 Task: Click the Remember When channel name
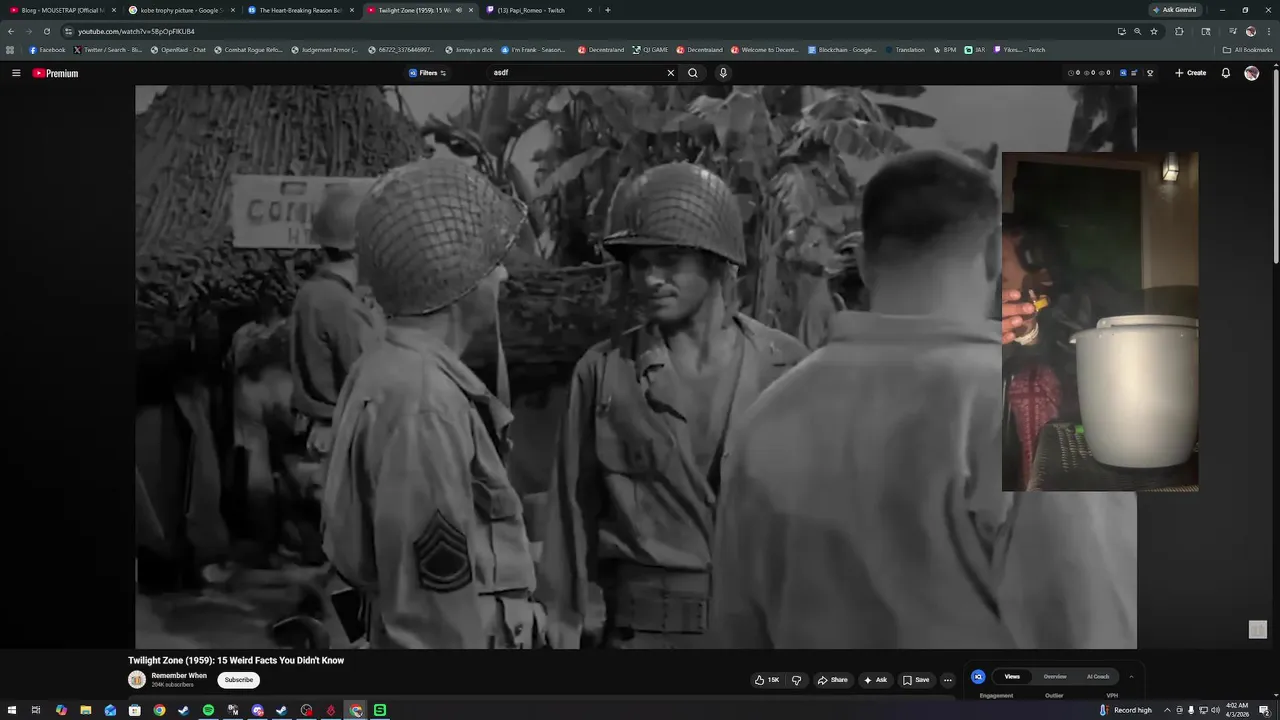179,676
